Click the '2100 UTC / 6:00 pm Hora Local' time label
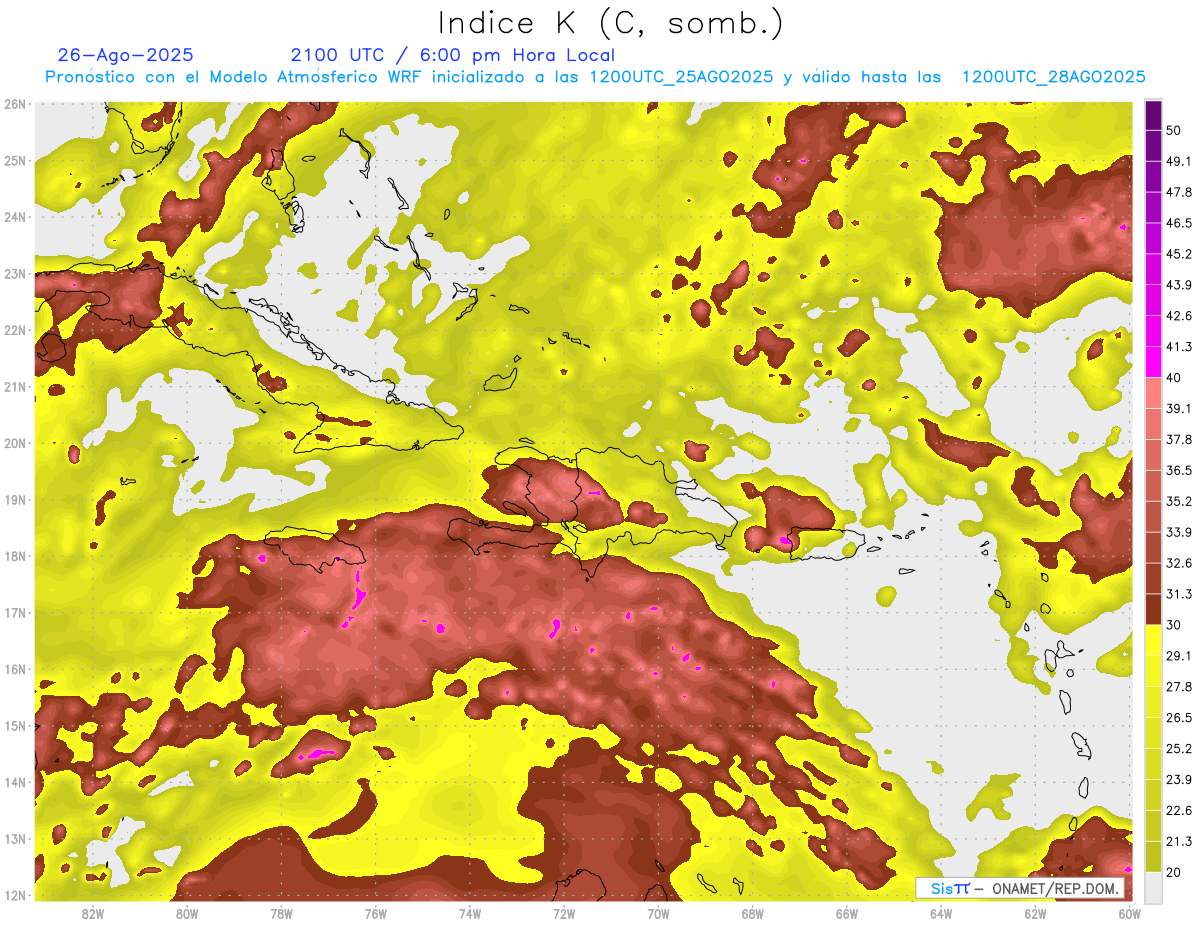 coord(453,55)
